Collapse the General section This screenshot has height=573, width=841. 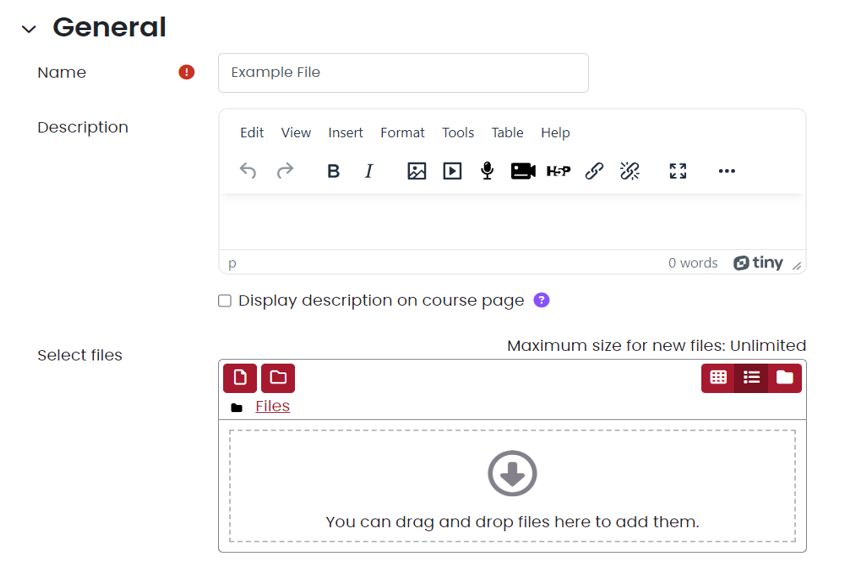[x=29, y=30]
